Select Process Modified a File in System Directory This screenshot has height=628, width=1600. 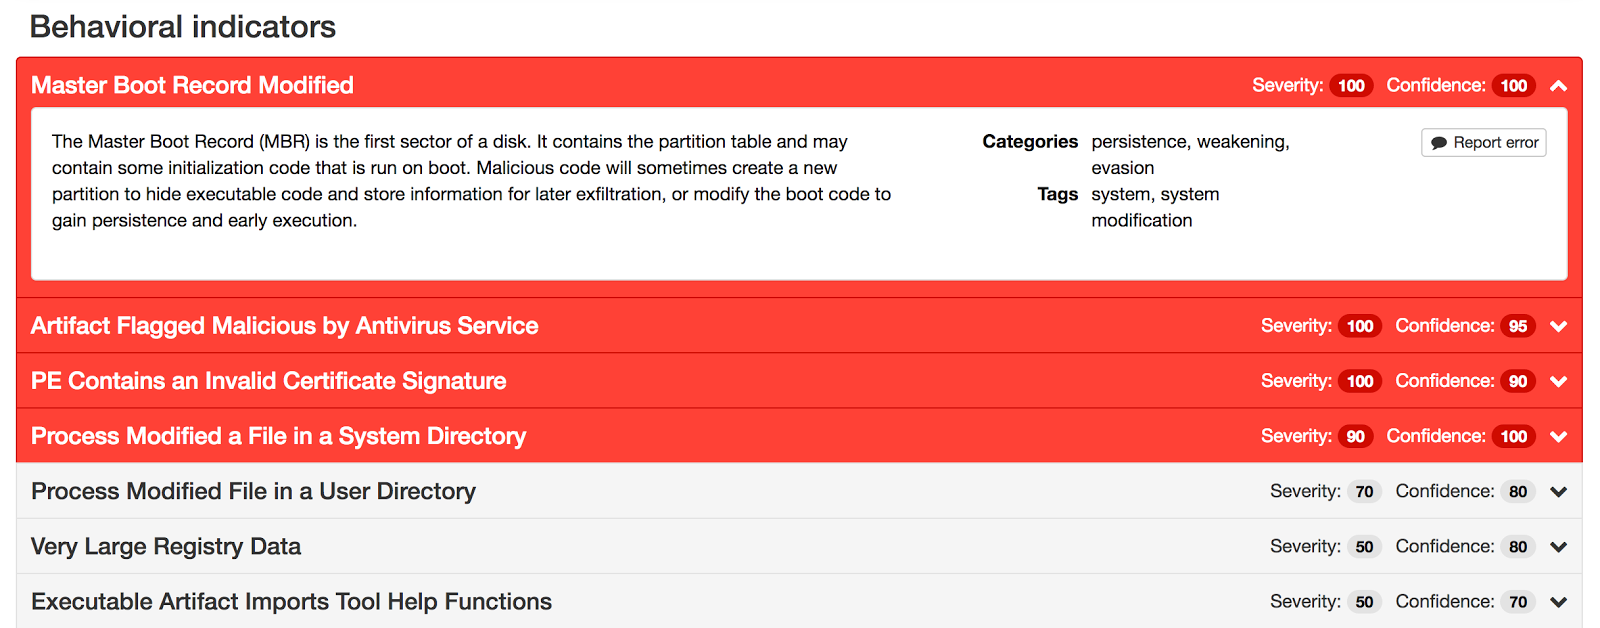(x=278, y=436)
